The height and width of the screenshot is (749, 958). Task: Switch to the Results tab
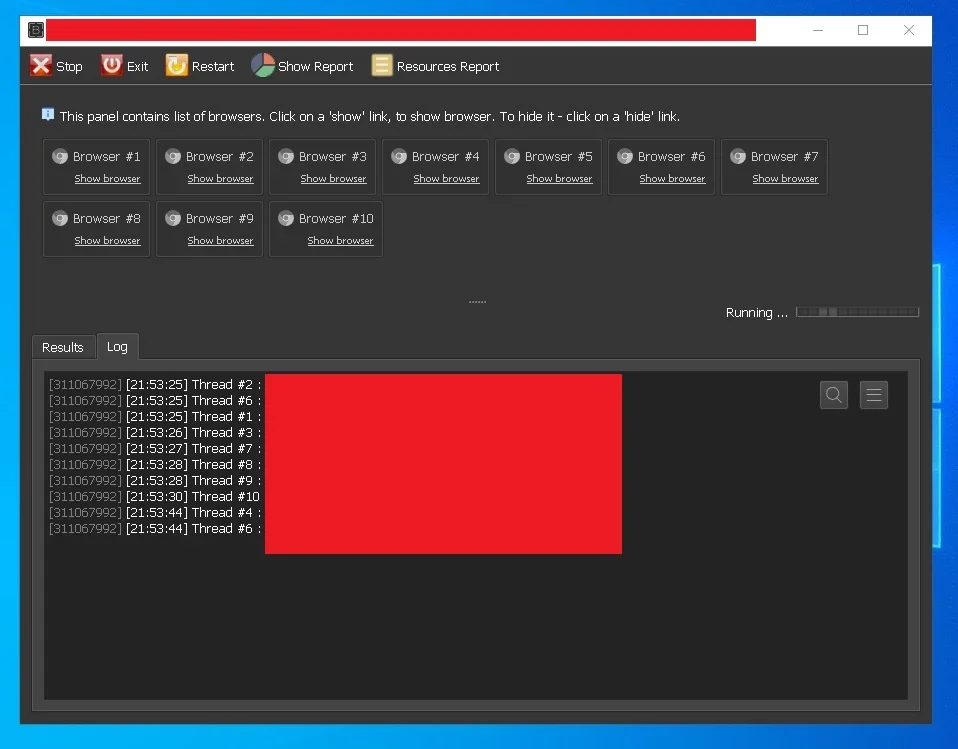[63, 347]
